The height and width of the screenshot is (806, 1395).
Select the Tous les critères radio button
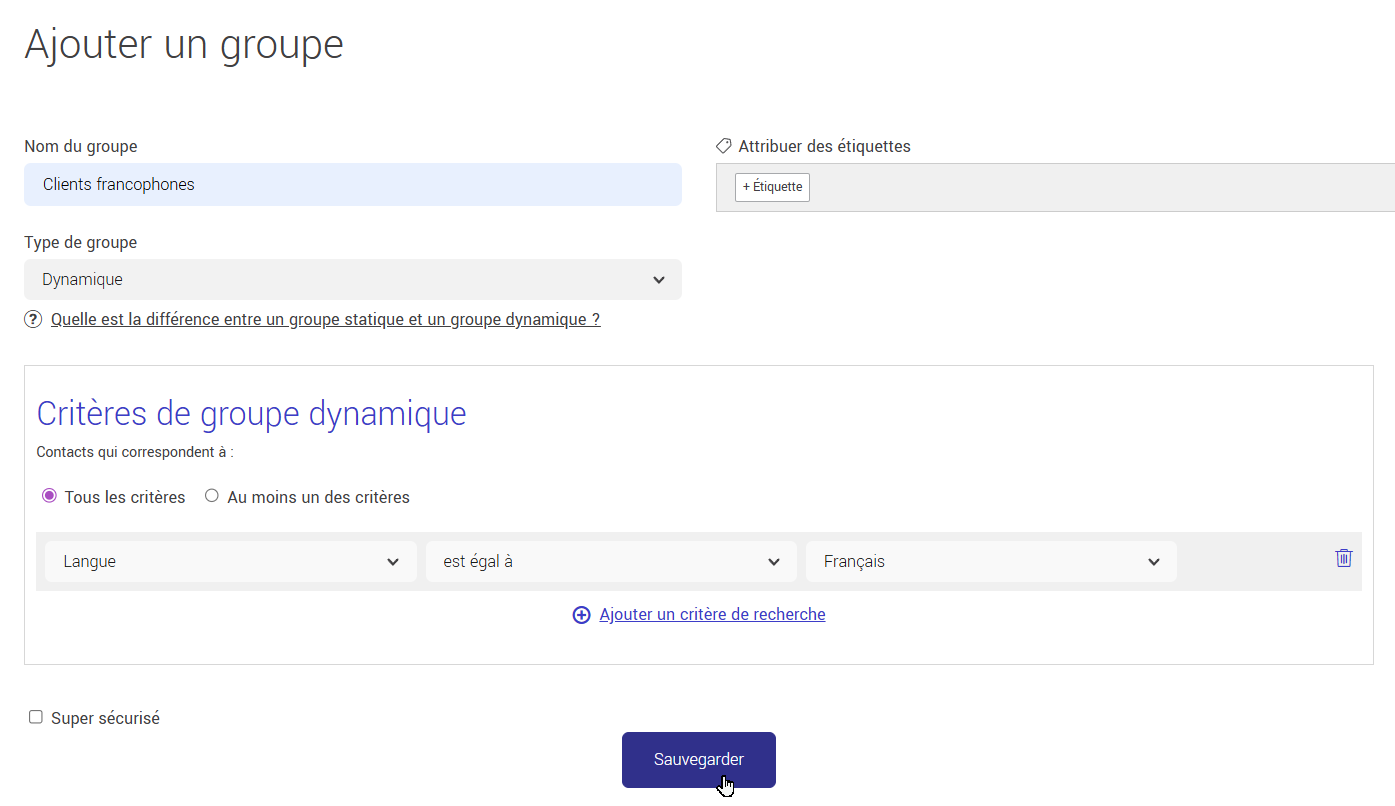pos(49,496)
